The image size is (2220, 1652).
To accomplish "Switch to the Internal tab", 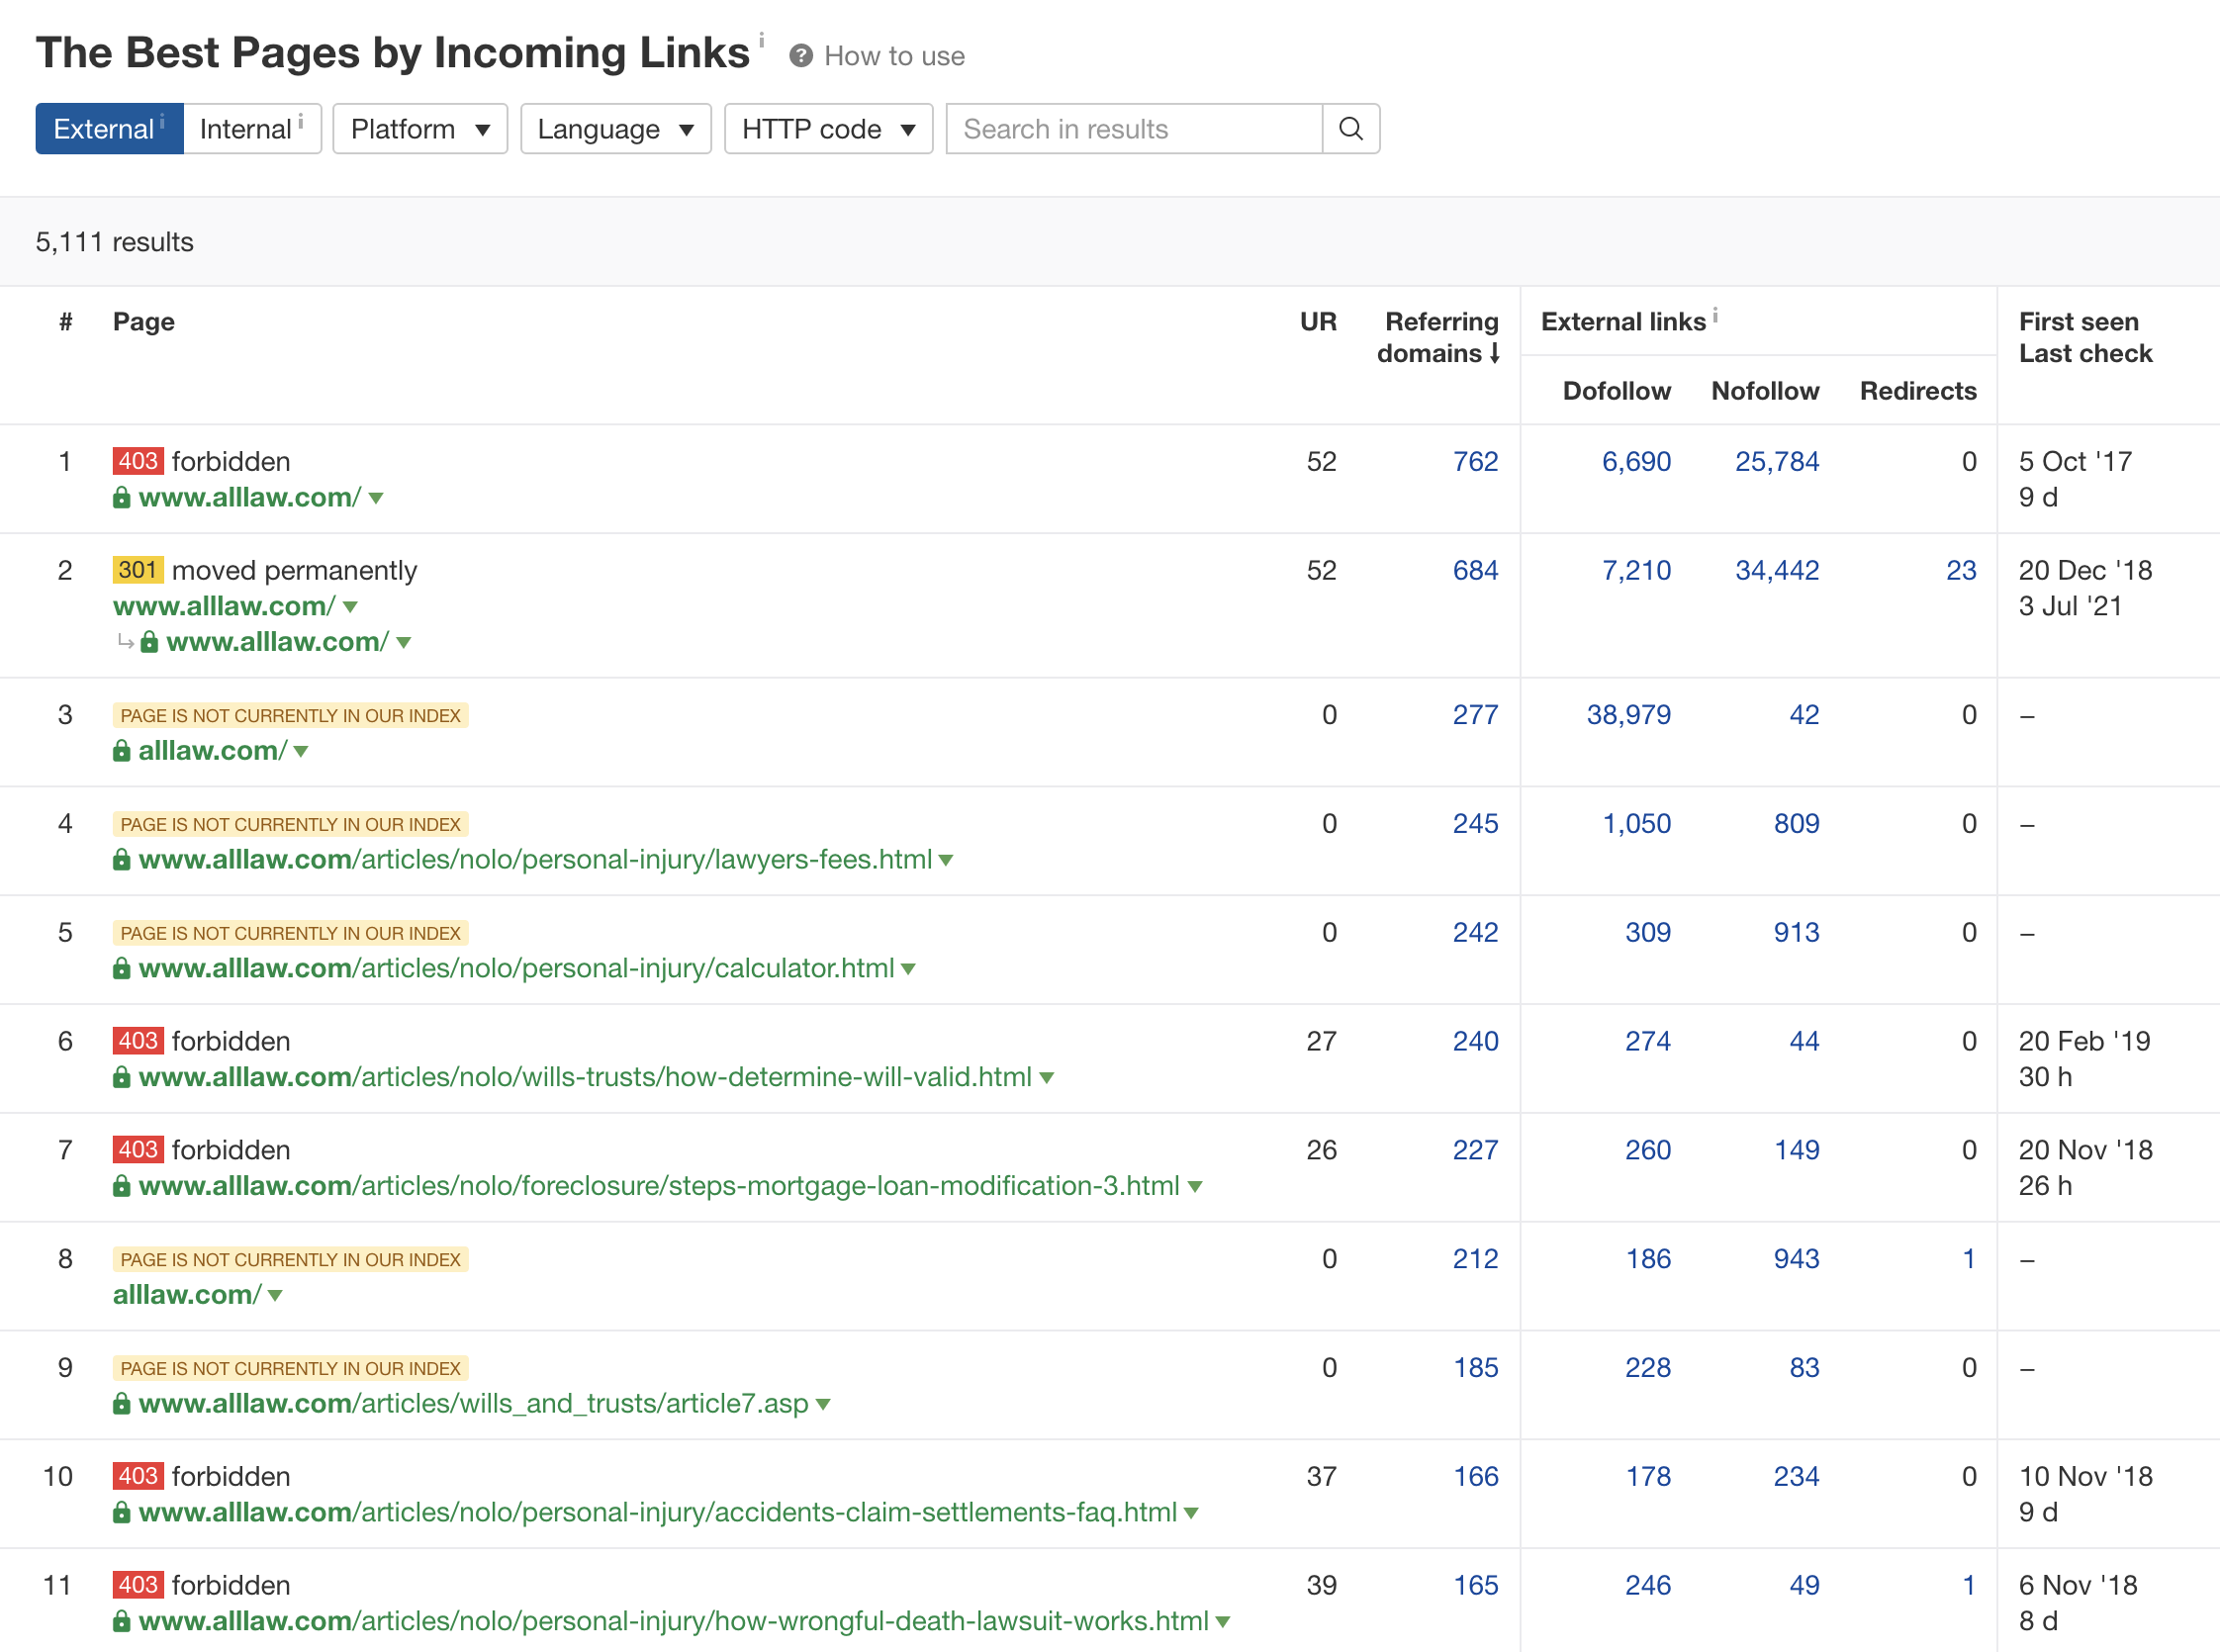I will pos(250,128).
